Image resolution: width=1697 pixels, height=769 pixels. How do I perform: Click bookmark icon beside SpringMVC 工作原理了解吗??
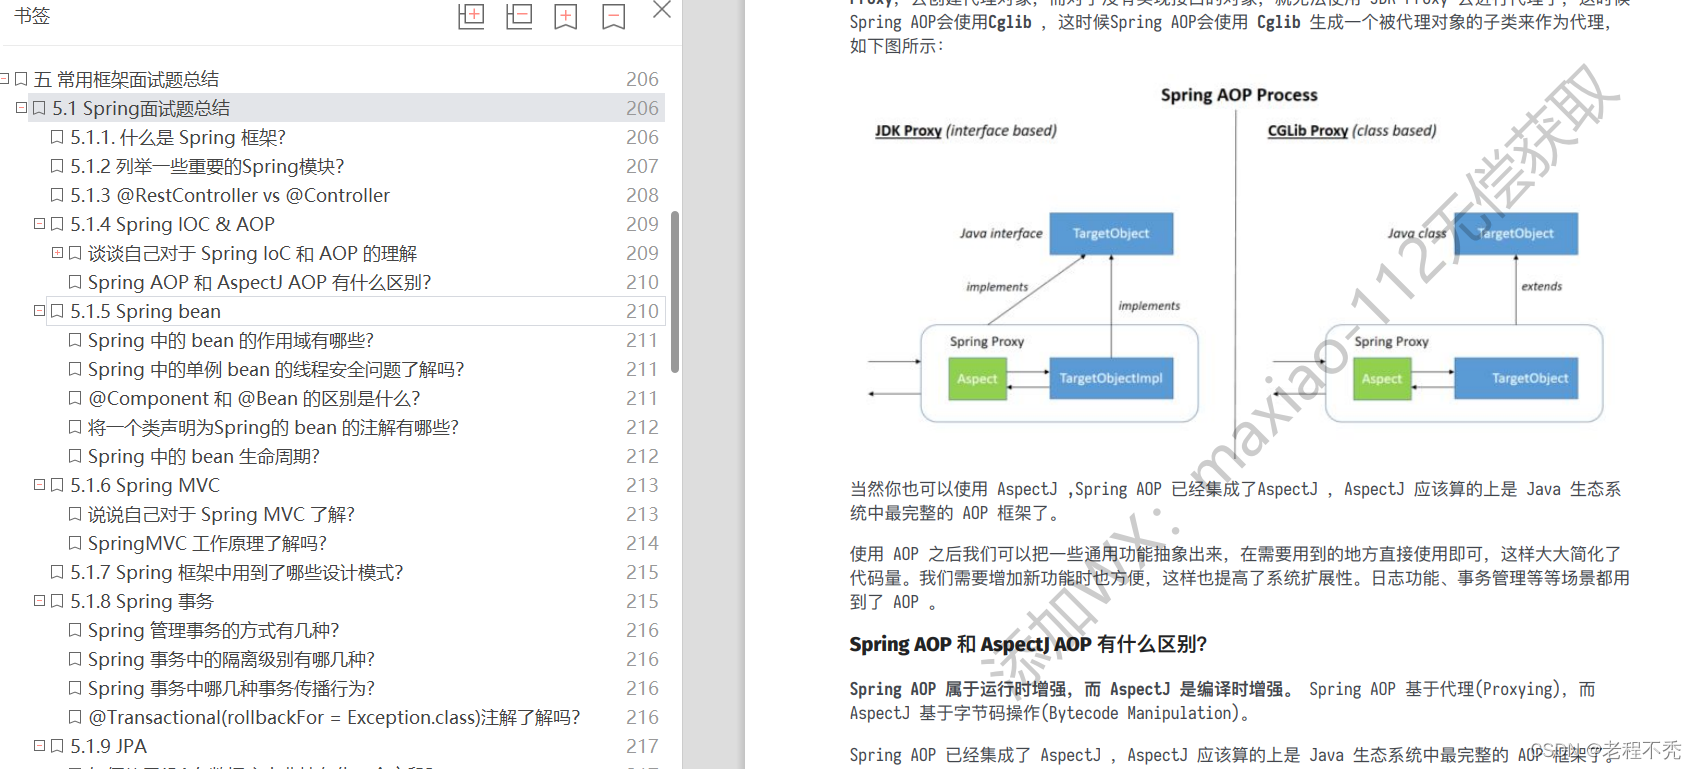coord(75,543)
